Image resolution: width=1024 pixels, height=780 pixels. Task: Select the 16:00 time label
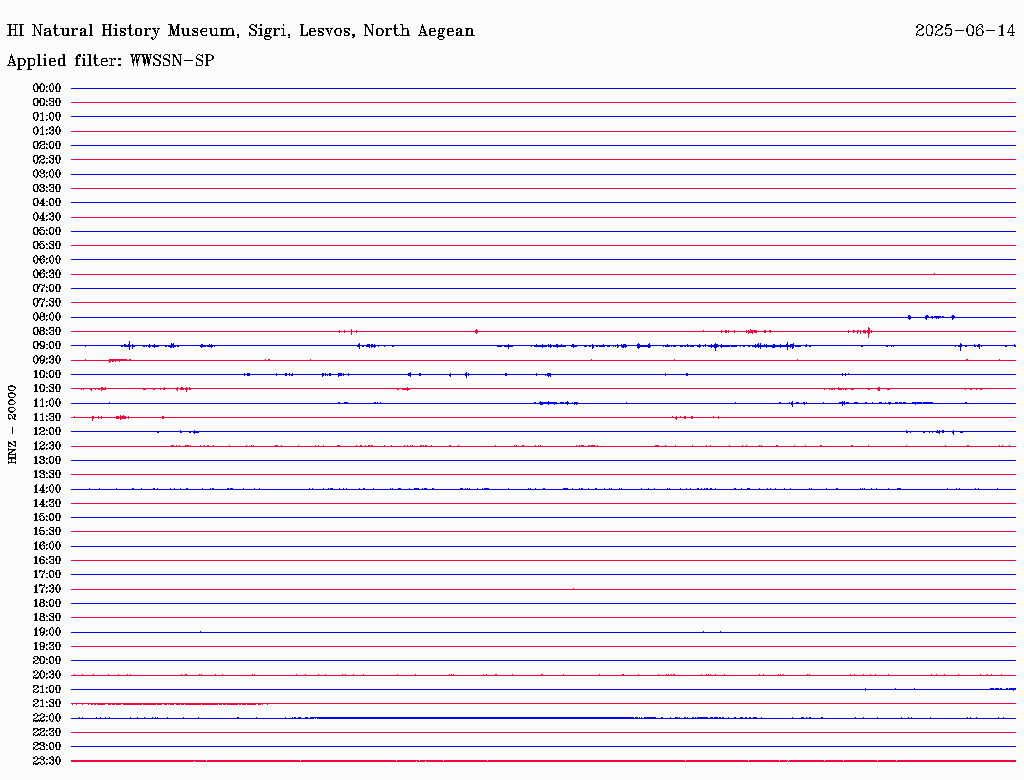tap(47, 546)
